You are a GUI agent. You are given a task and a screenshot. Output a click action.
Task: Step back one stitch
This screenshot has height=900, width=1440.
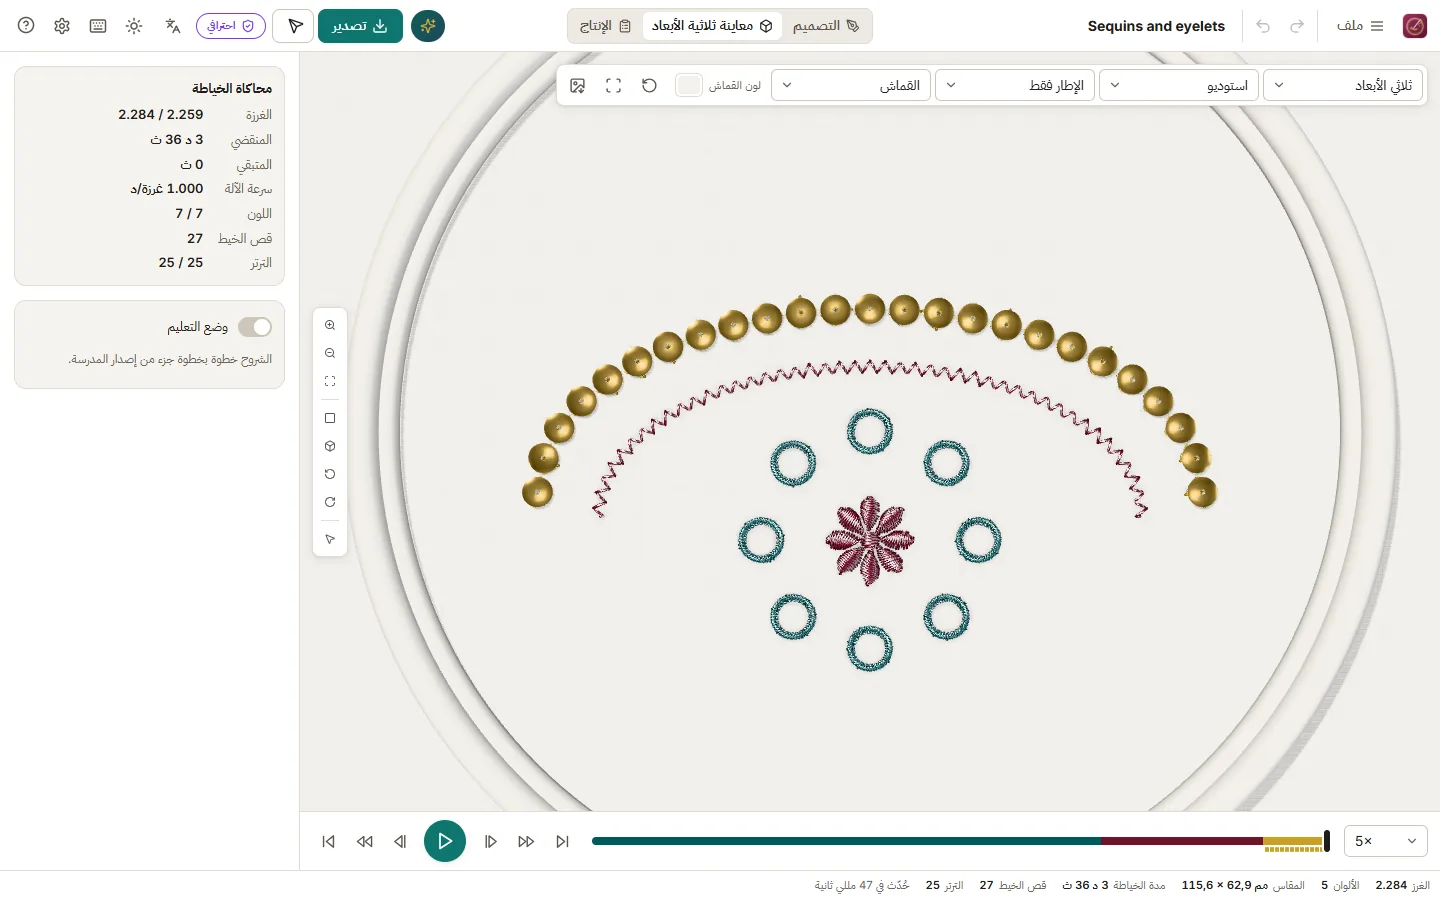[400, 841]
